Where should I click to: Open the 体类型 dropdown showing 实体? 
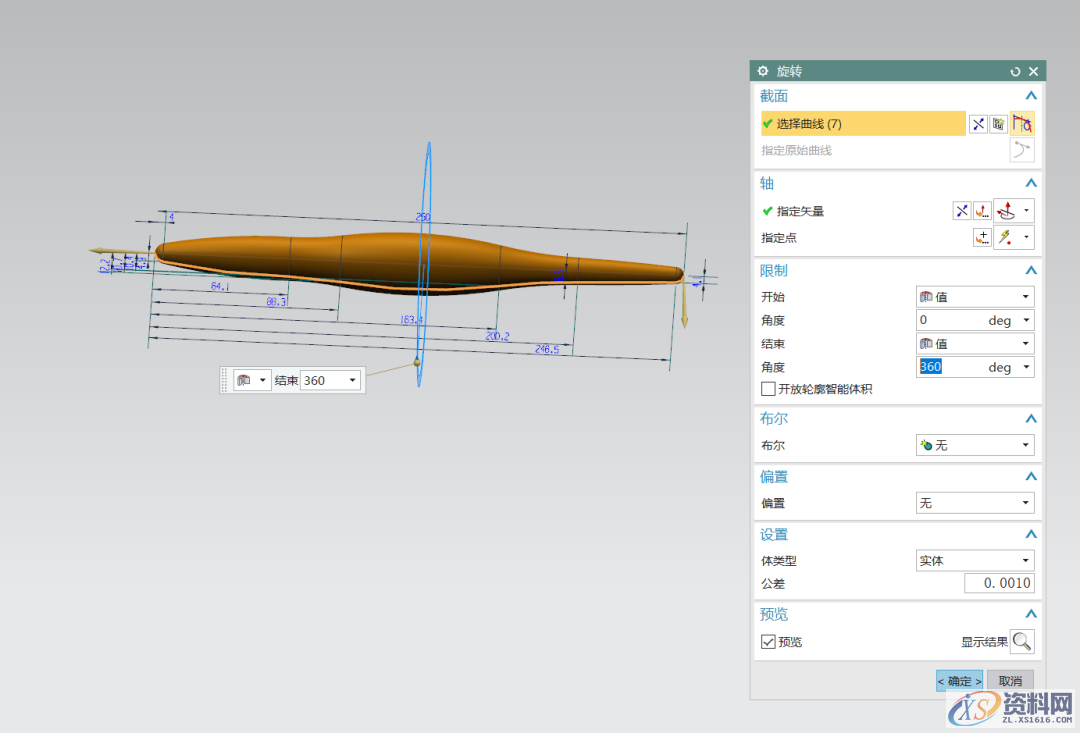point(975,561)
